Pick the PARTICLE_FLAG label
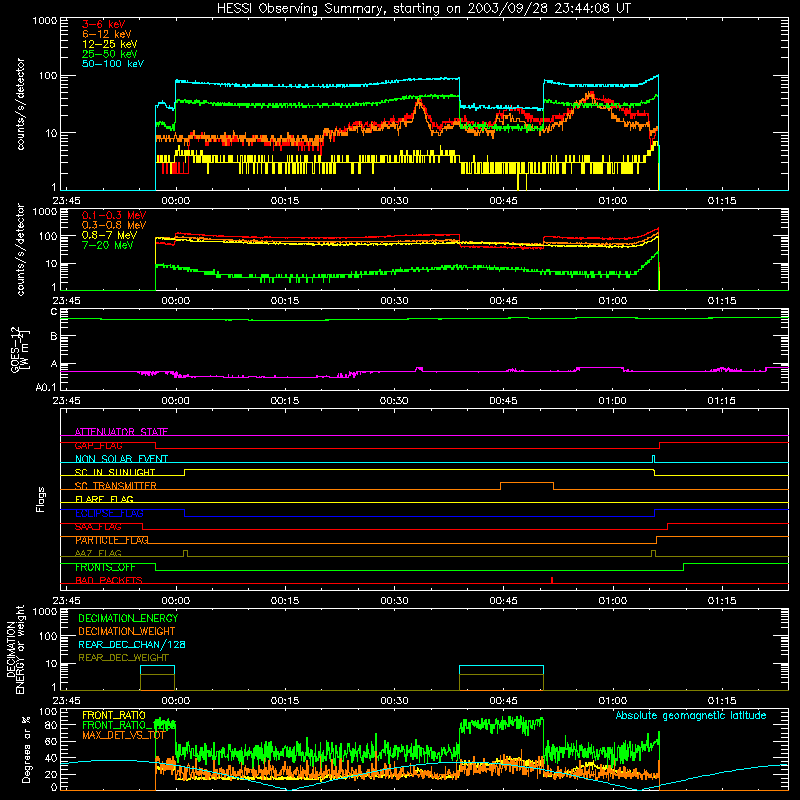The height and width of the screenshot is (800, 800). click(112, 540)
